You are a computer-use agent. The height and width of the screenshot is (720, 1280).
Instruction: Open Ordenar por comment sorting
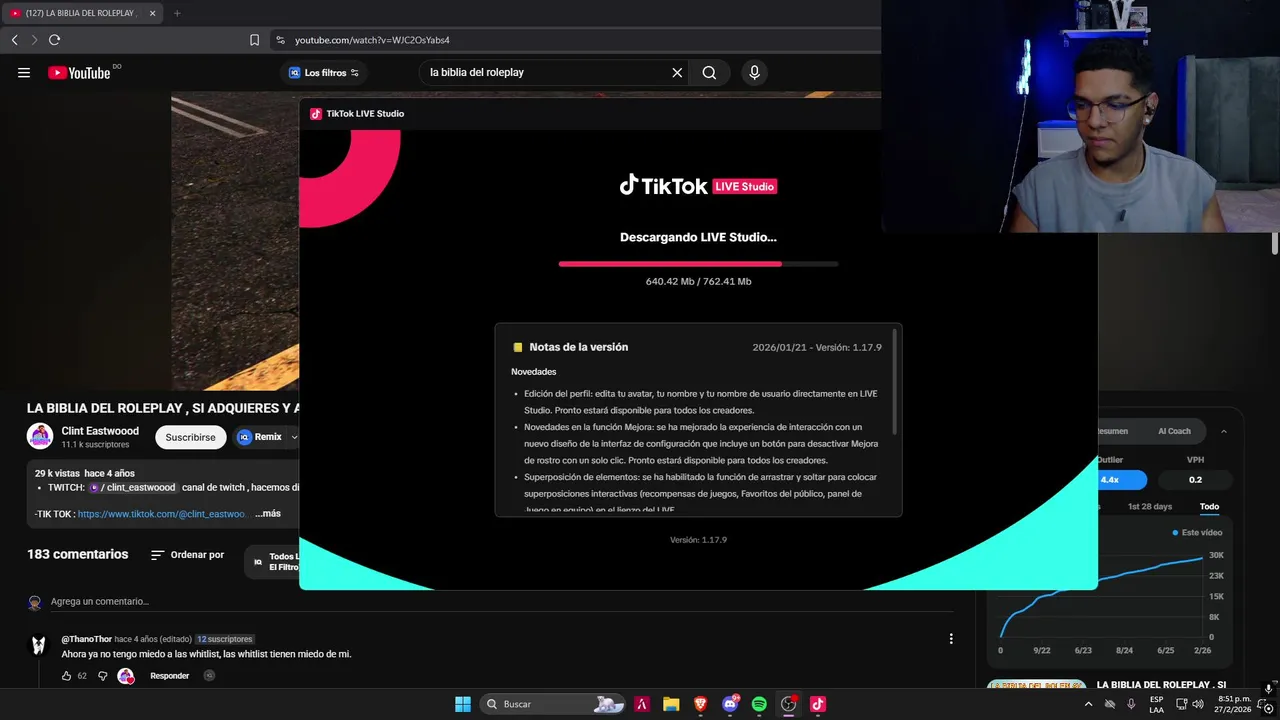tap(187, 555)
